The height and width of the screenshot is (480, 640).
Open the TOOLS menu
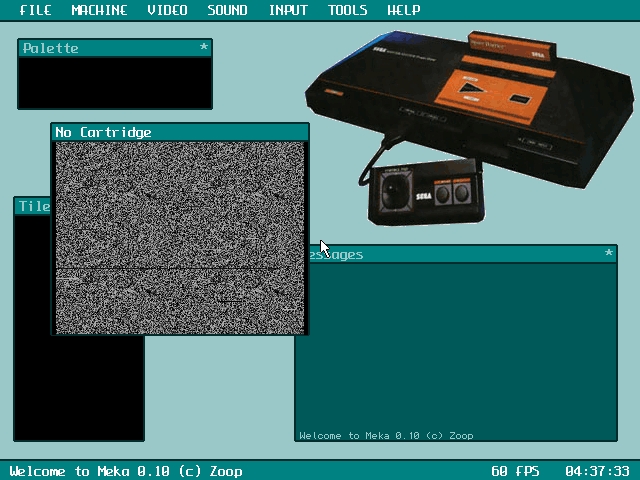[347, 10]
